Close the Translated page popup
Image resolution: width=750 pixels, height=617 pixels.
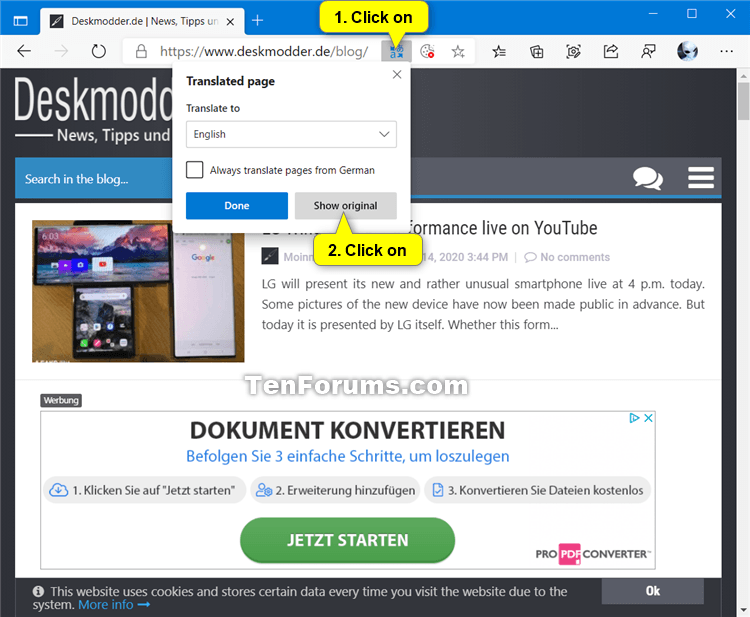pos(397,75)
